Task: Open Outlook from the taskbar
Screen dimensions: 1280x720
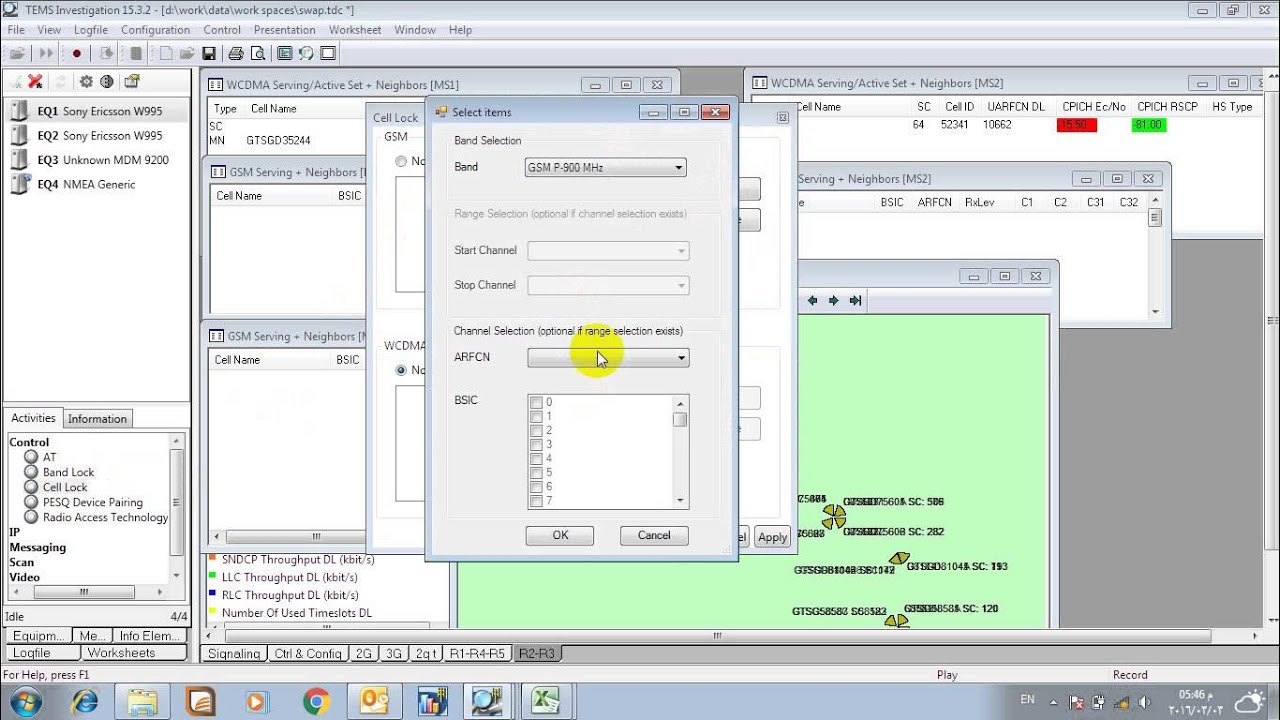Action: coord(374,700)
